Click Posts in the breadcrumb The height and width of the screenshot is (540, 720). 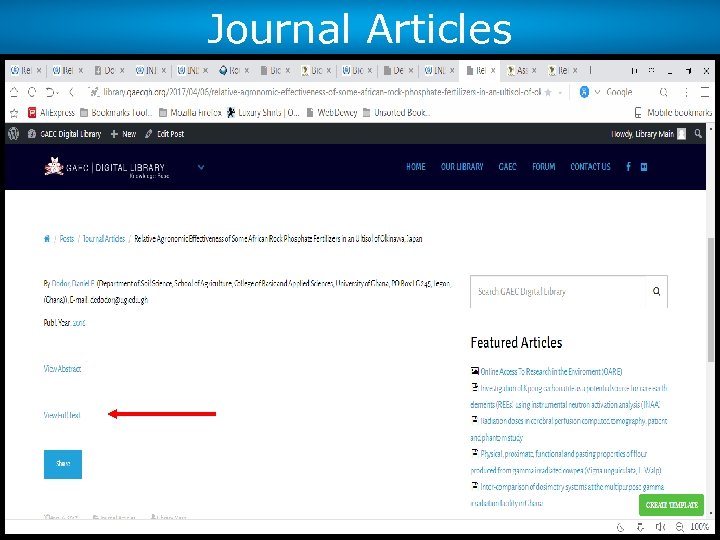click(x=67, y=239)
